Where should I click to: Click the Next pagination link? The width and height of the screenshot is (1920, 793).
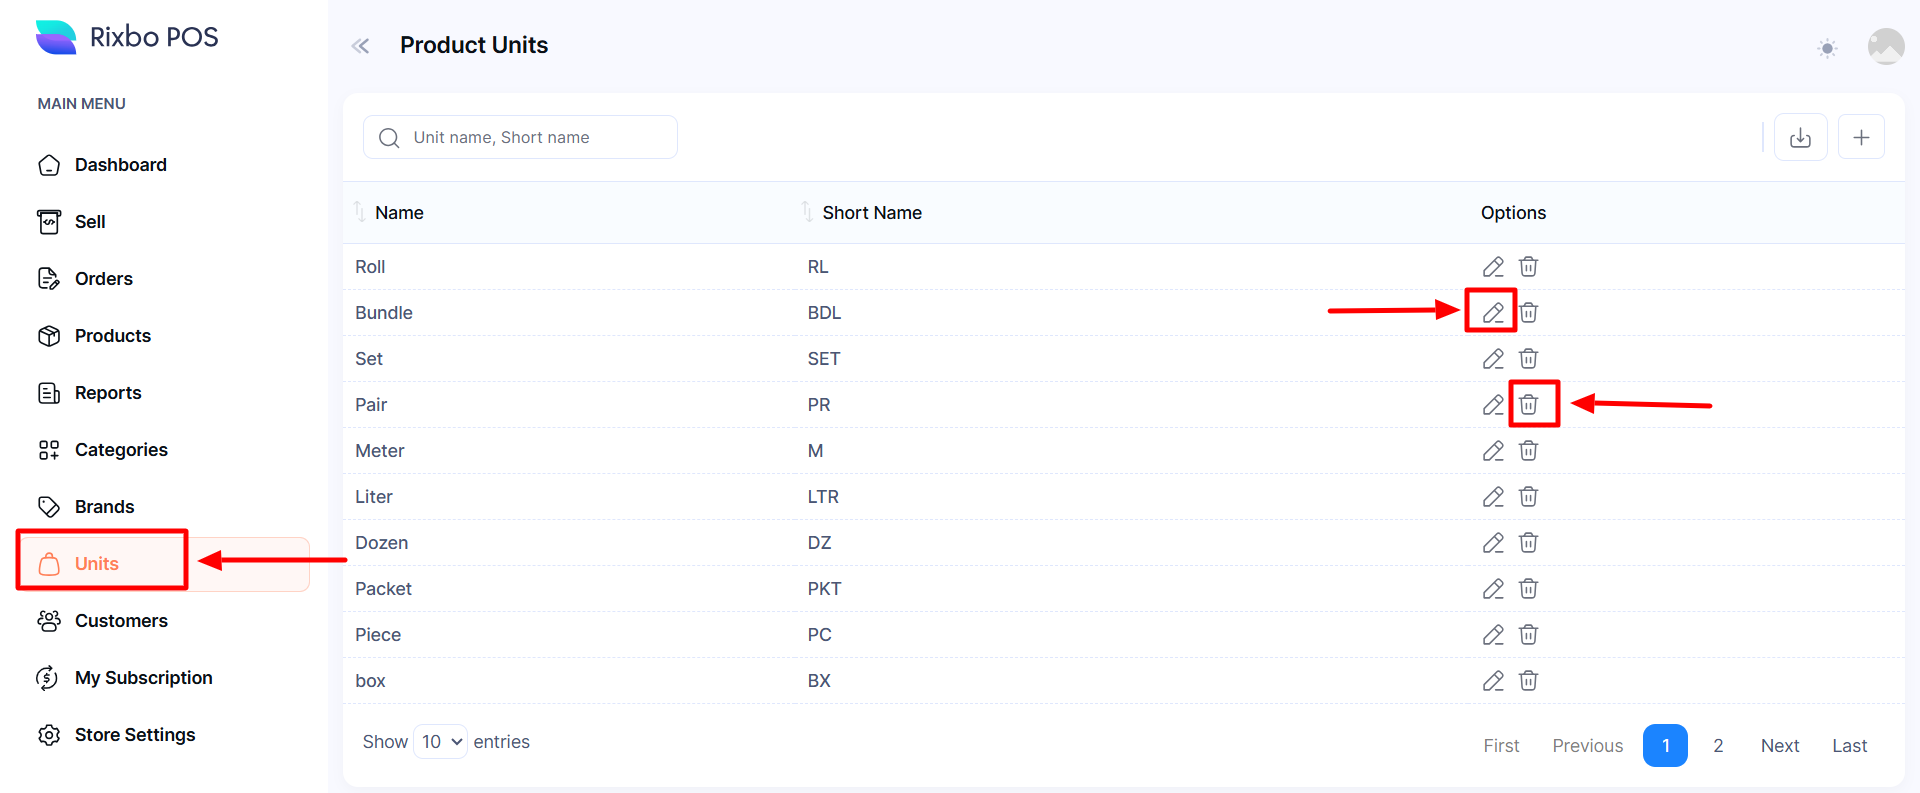click(x=1779, y=746)
